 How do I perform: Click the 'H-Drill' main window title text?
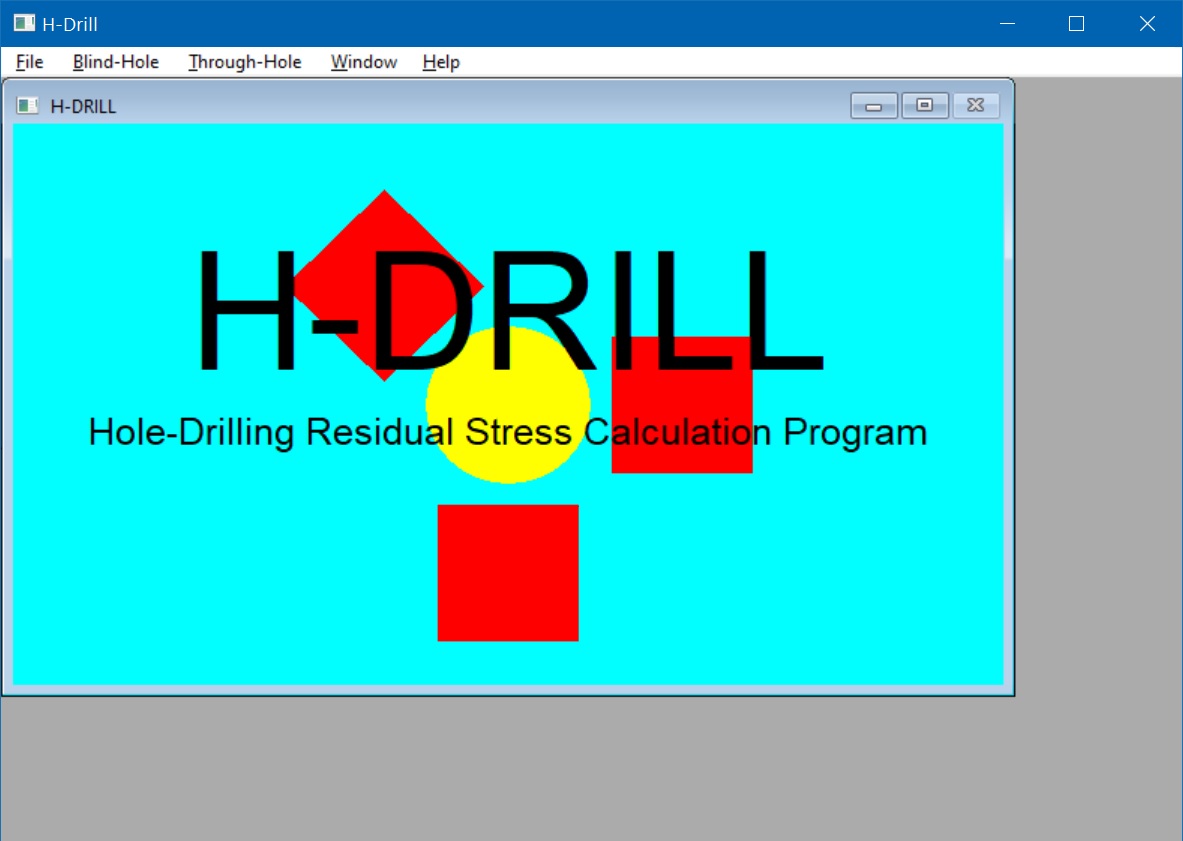coord(70,24)
